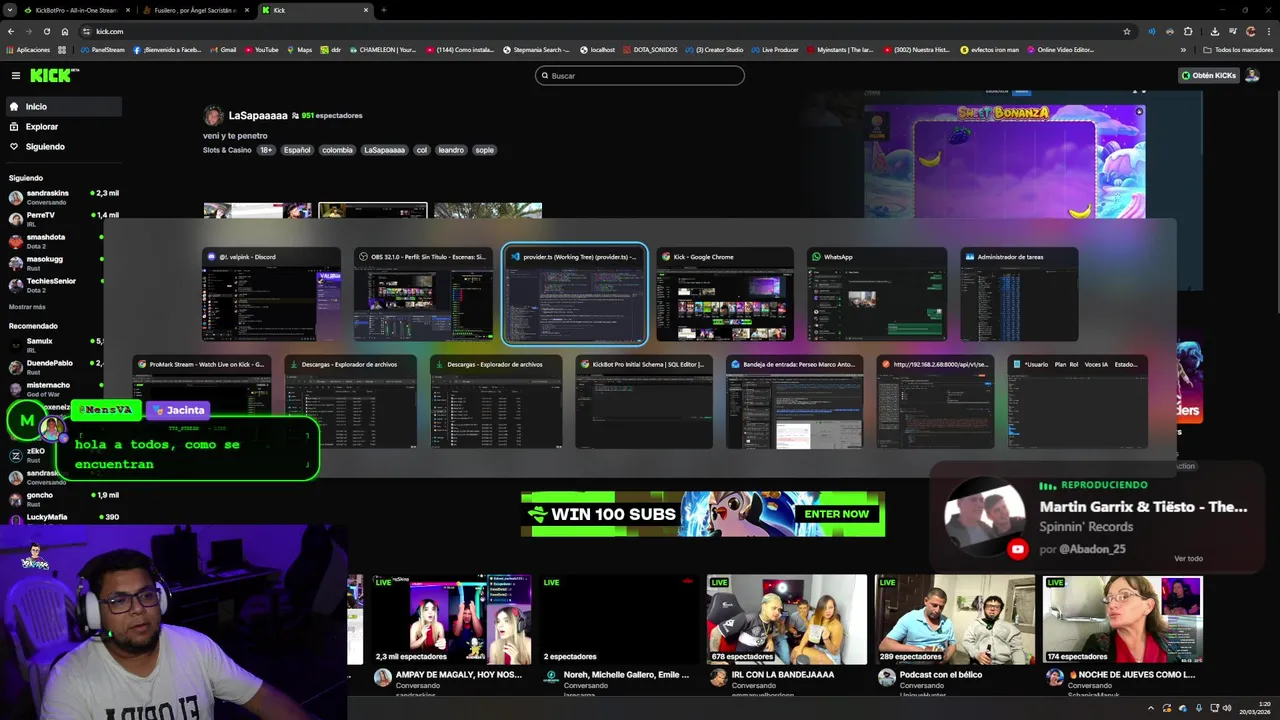Open Explorar in the sidebar
The image size is (1280, 720).
point(42,127)
